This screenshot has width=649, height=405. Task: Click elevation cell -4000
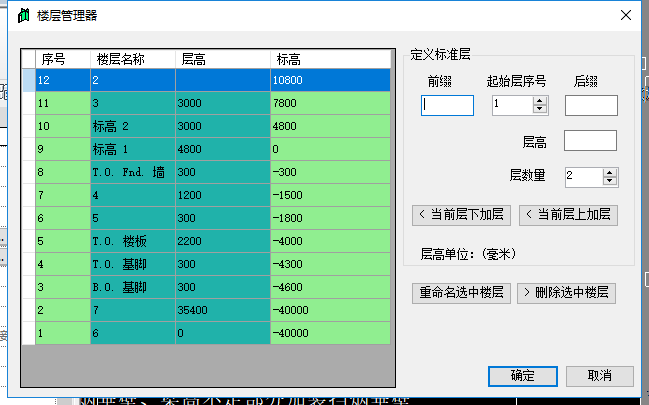tap(330, 241)
